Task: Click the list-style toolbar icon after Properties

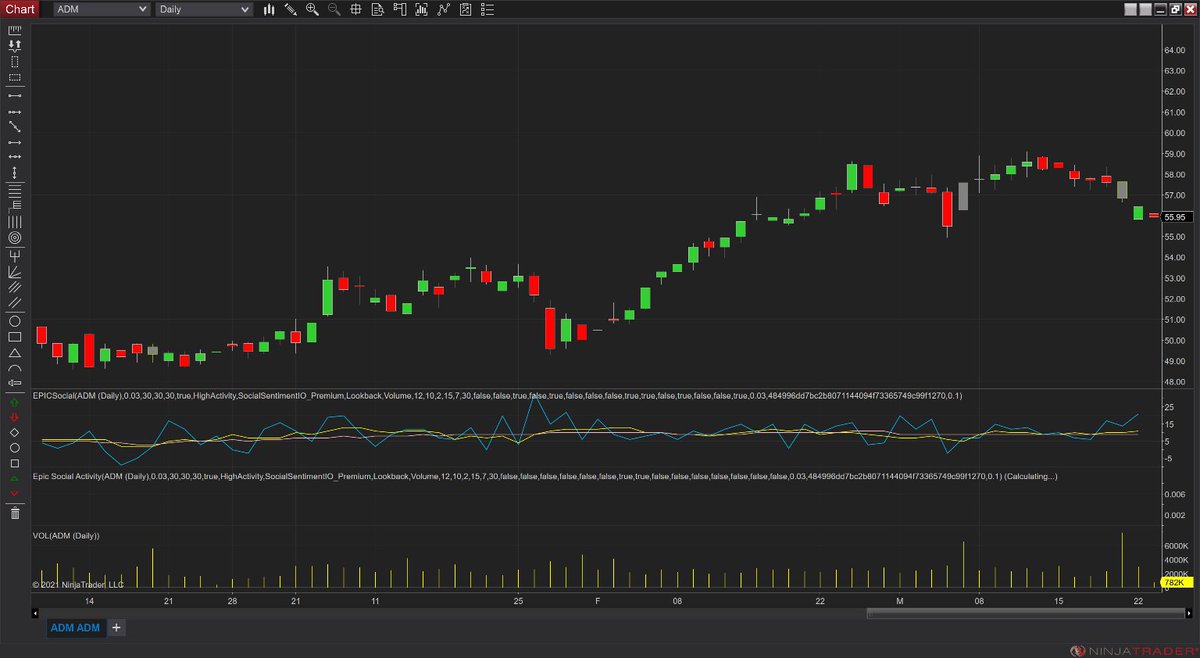Action: [487, 9]
